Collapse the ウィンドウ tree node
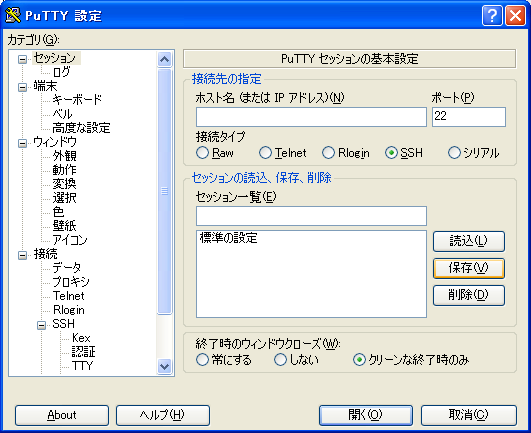 coord(22,144)
